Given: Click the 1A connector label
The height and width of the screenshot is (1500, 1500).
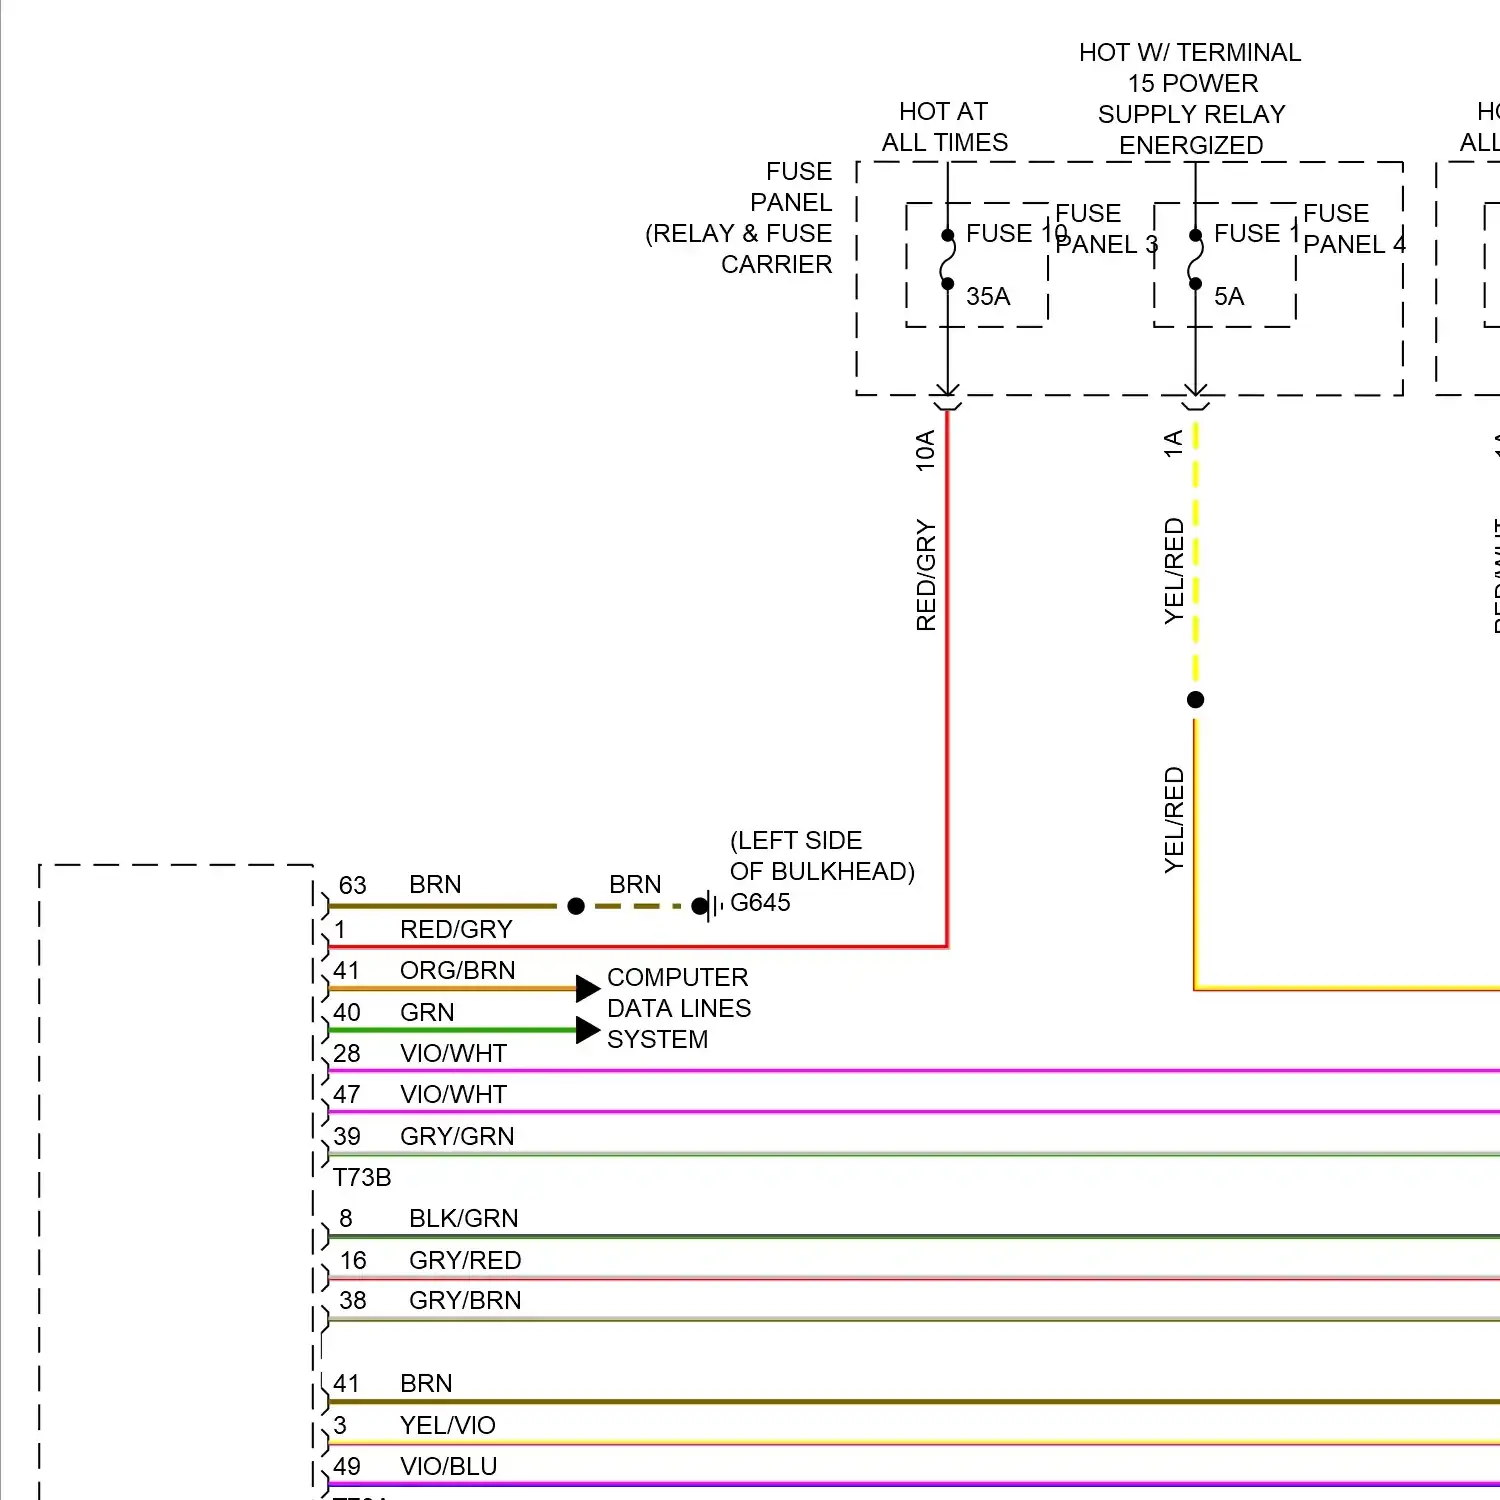Looking at the screenshot, I should tap(1173, 444).
